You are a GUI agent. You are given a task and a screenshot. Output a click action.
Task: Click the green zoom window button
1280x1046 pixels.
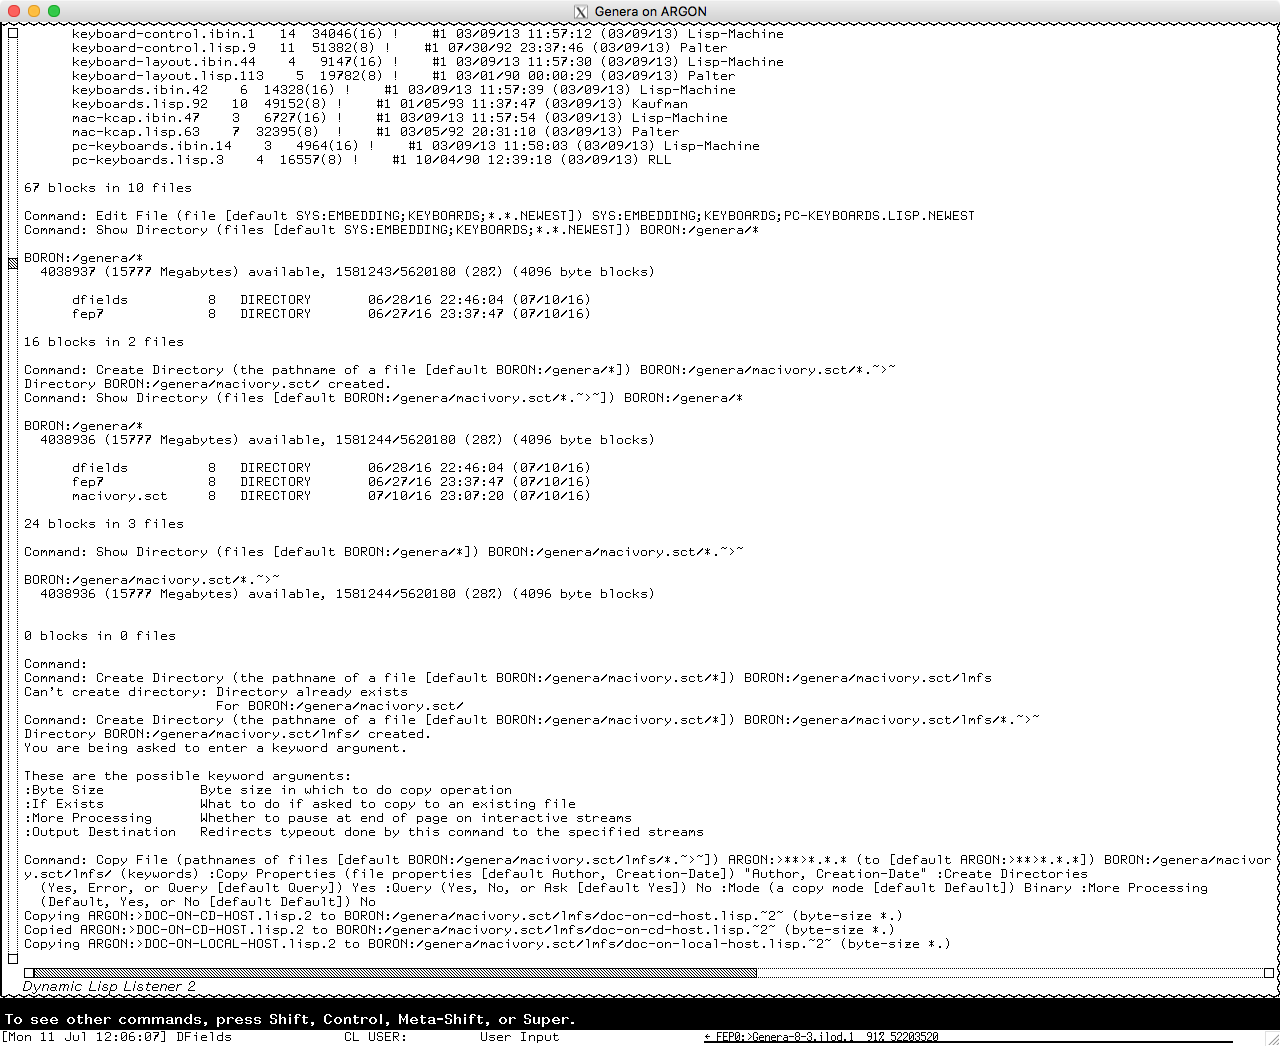[54, 11]
